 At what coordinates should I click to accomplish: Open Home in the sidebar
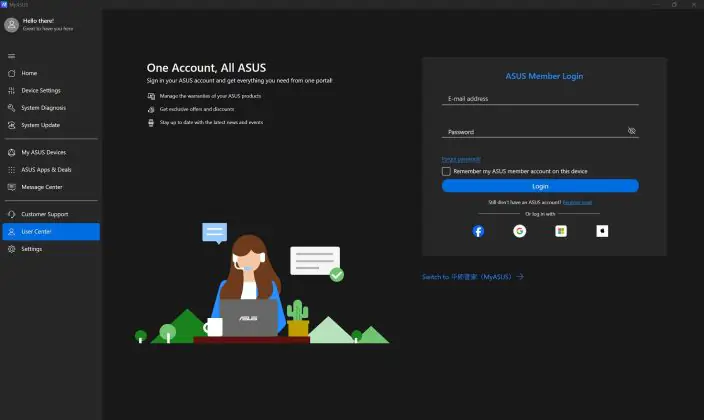tap(51, 73)
